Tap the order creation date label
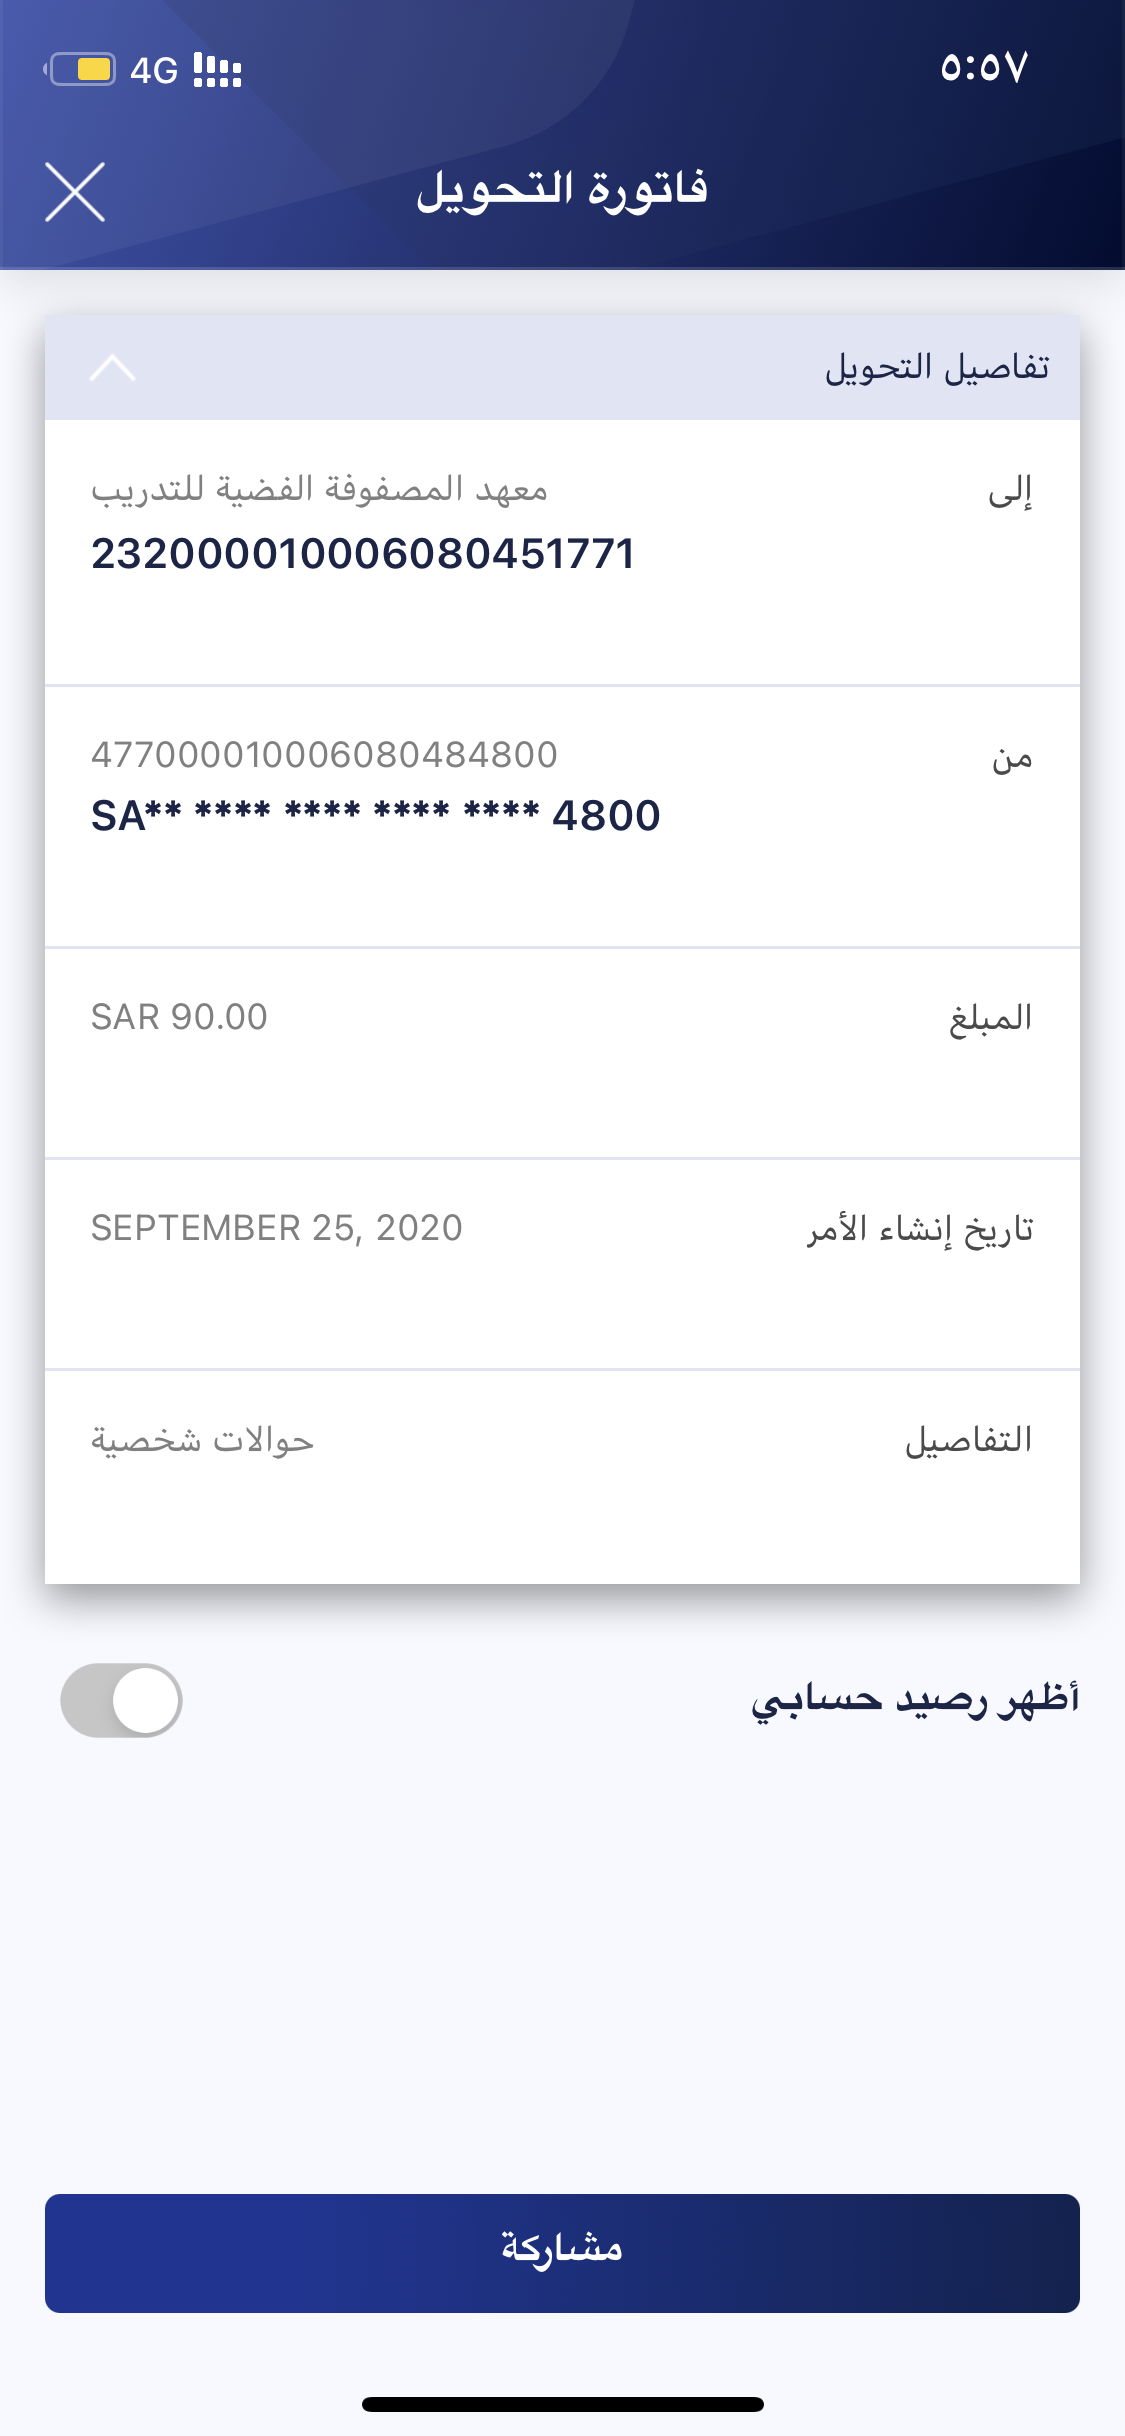 (x=920, y=1229)
